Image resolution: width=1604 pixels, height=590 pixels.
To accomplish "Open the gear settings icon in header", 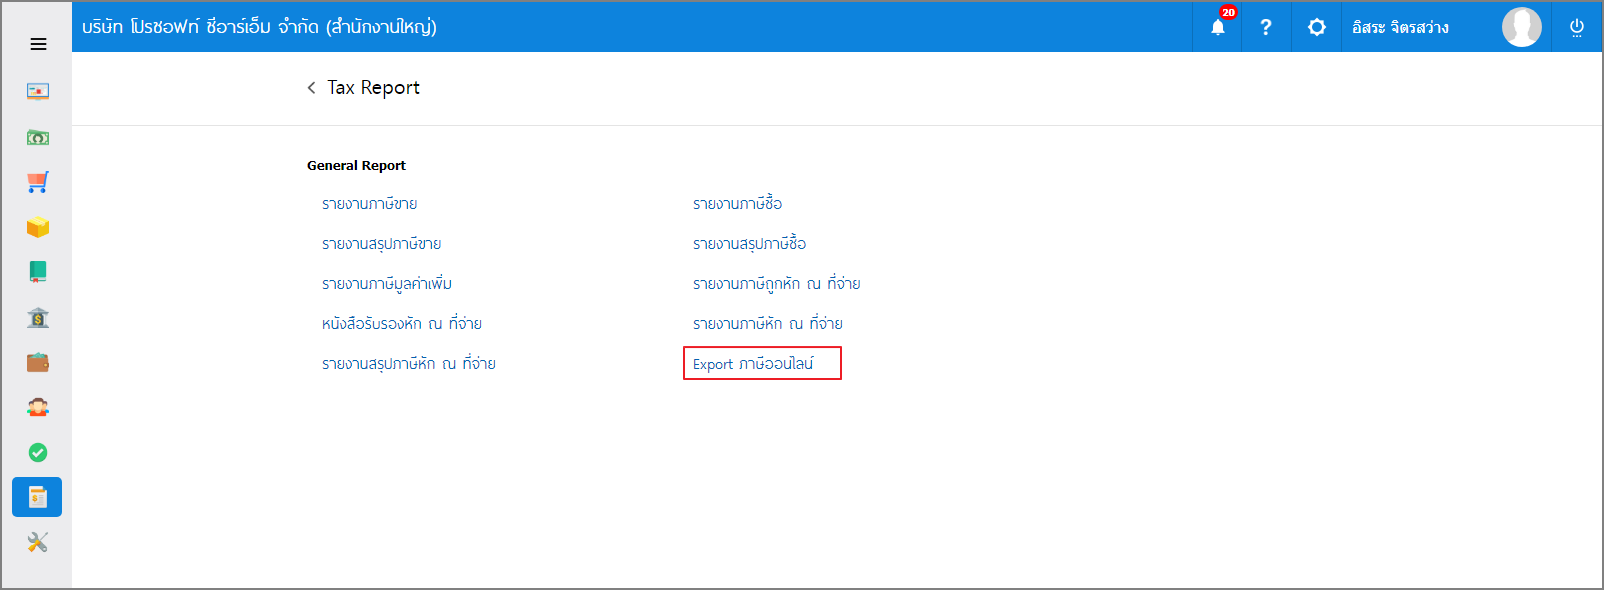I will pyautogui.click(x=1317, y=27).
